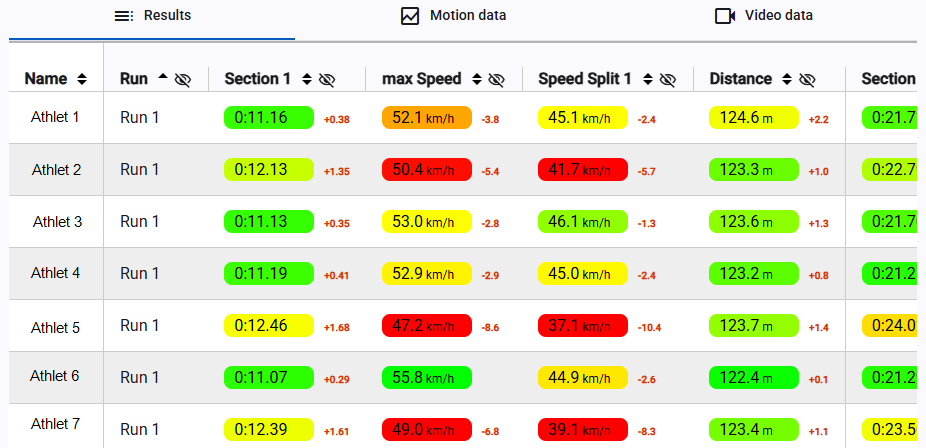This screenshot has width=926, height=448.
Task: Sort by max Speed arrows
Action: [477, 79]
